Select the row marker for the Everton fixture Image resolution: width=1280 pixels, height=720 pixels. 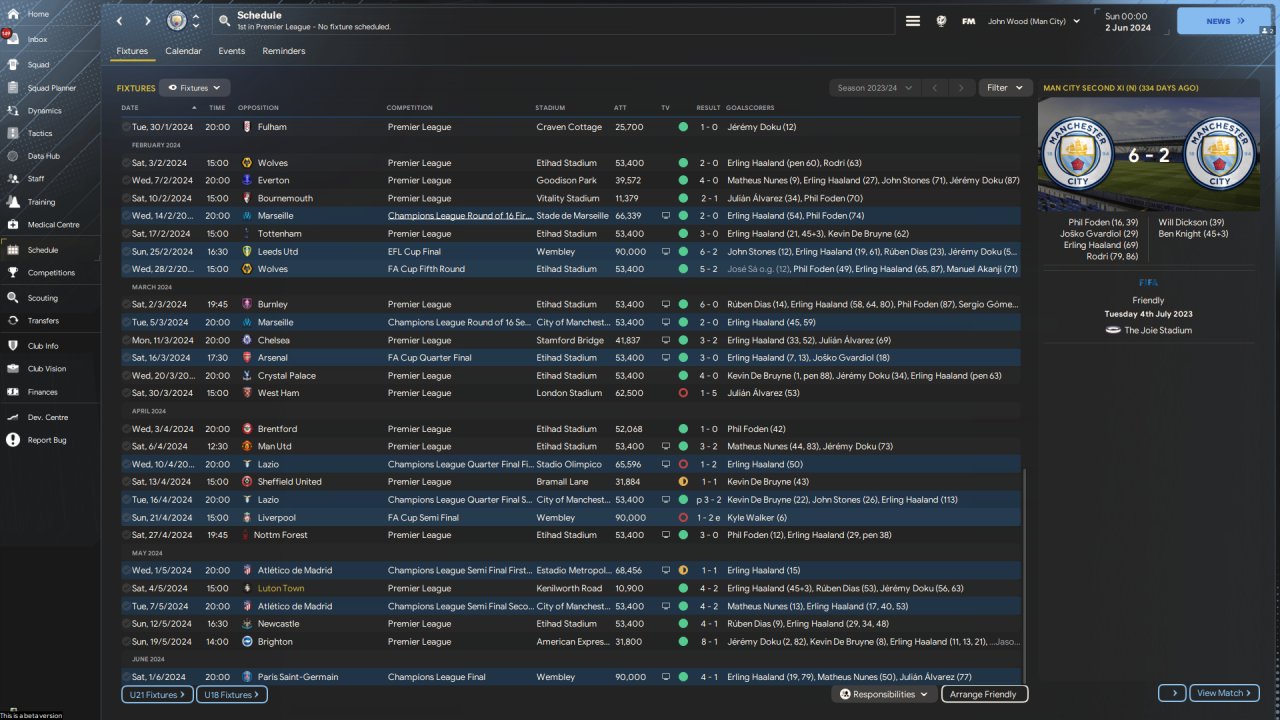(x=126, y=181)
